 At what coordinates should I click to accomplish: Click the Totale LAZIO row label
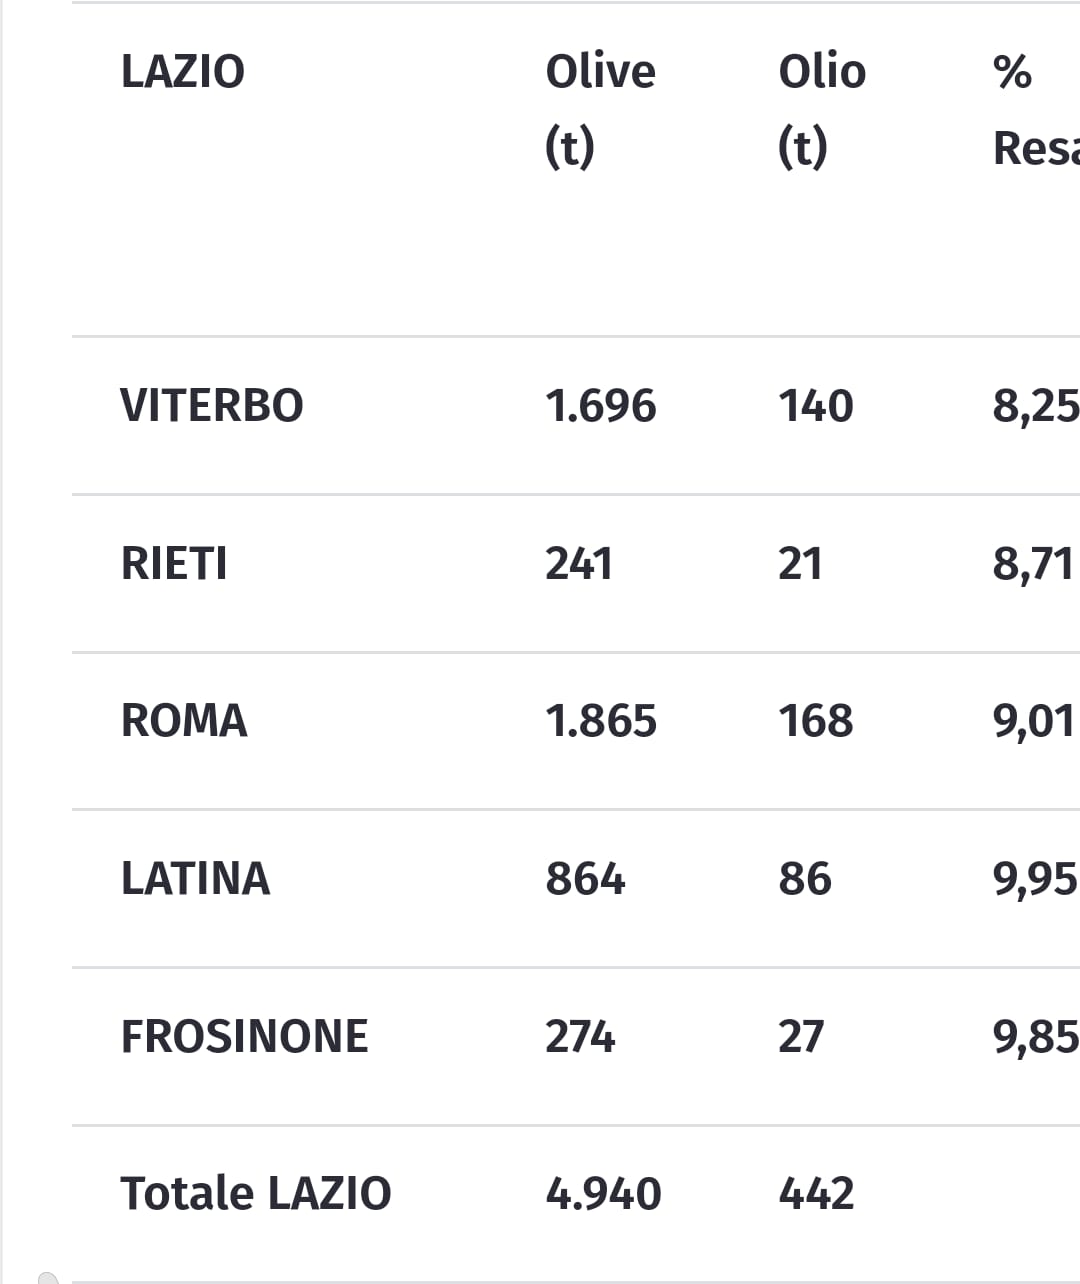256,1194
